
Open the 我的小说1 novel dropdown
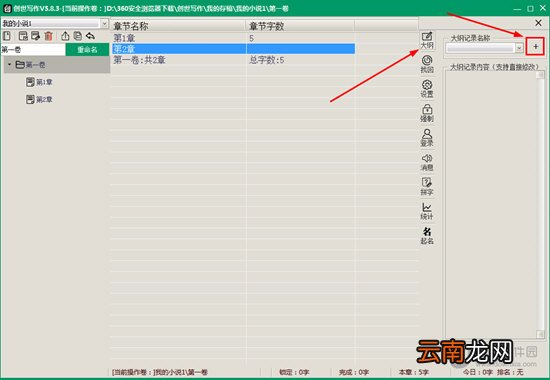[104, 24]
